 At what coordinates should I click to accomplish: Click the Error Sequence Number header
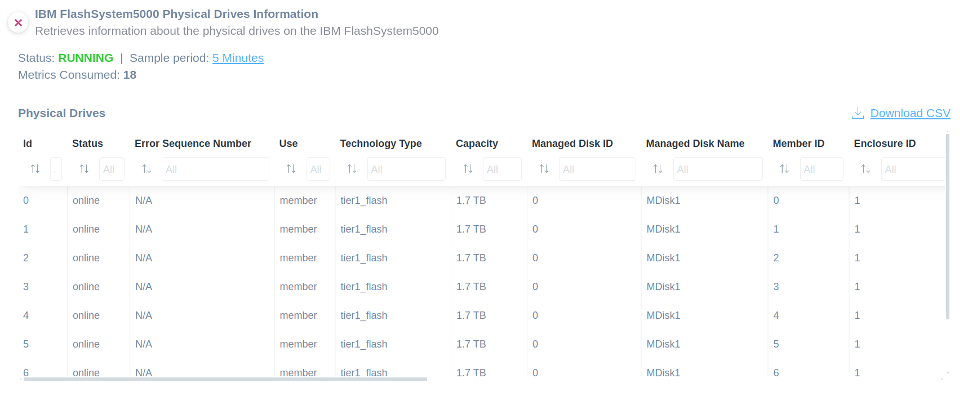click(193, 144)
